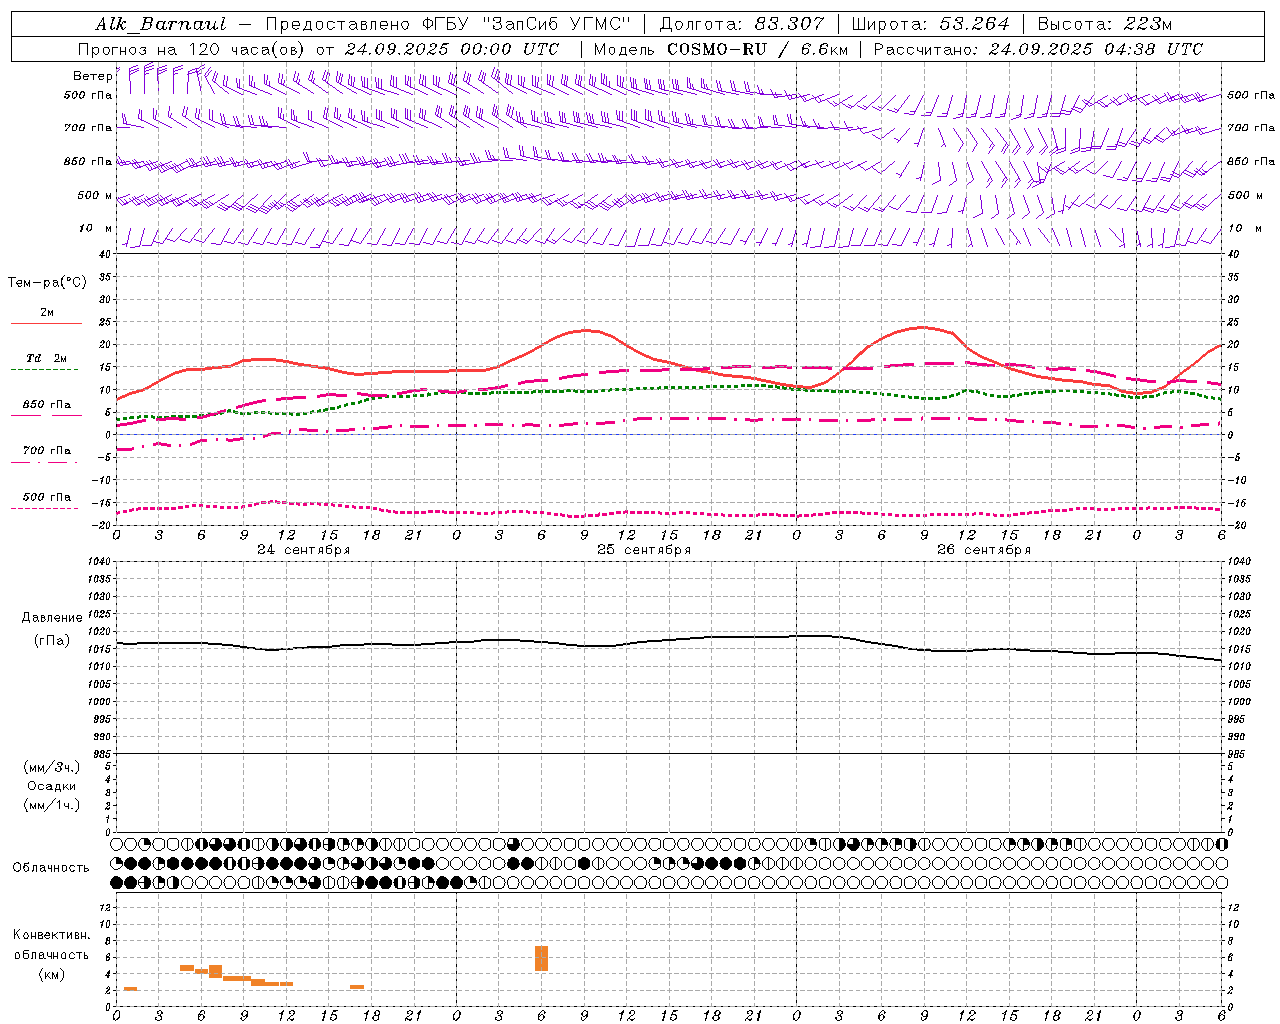Click the dotted line sample under legend 500 гПа

[44, 508]
